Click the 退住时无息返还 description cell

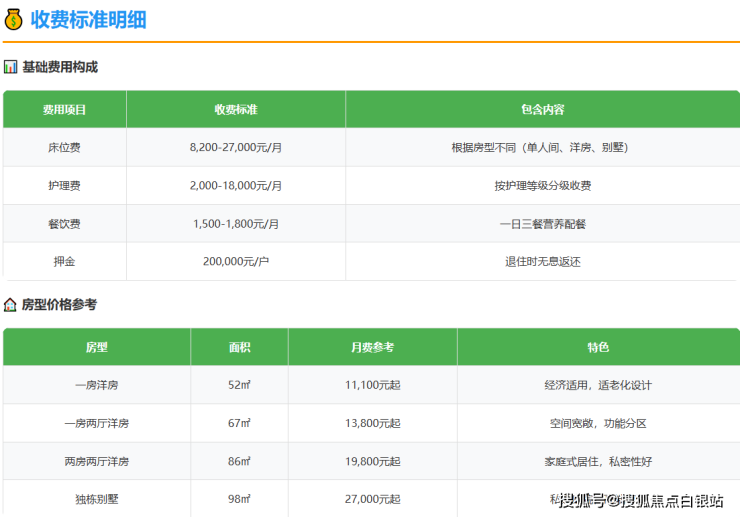542,262
